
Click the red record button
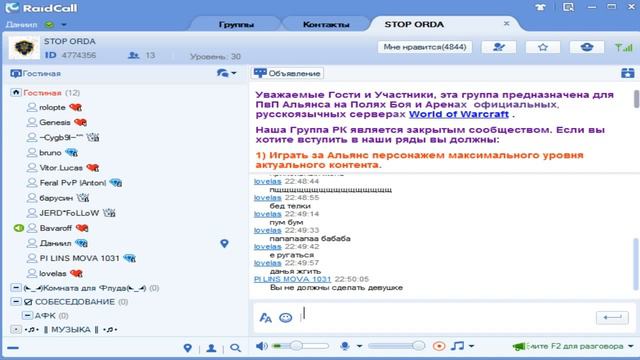pos(439,346)
